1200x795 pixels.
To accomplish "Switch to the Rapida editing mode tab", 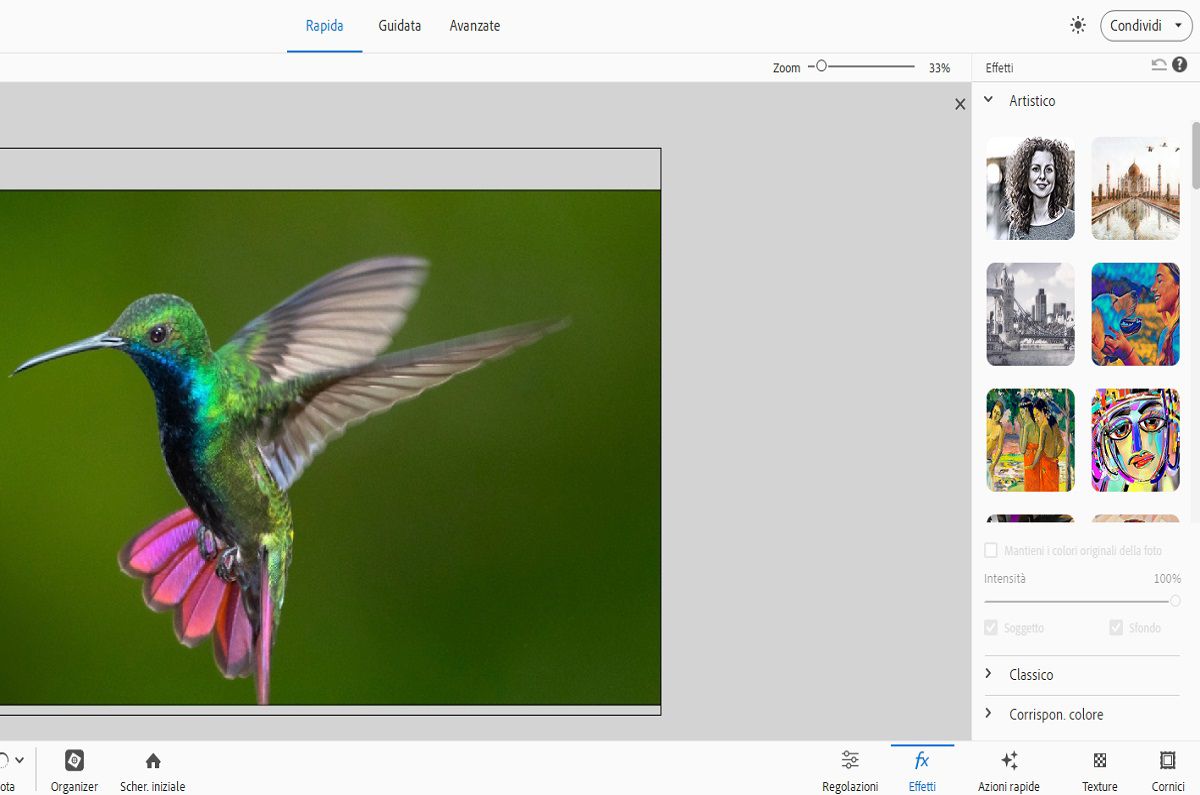I will [x=324, y=26].
